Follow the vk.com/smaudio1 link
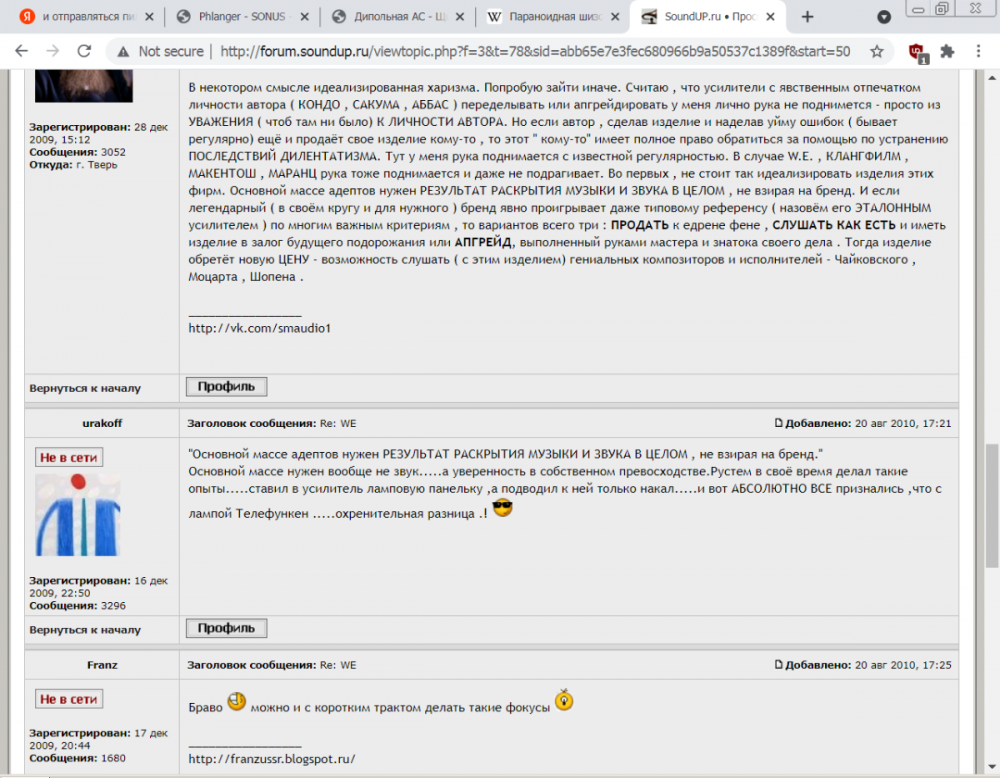The image size is (1000, 778). coord(258,326)
